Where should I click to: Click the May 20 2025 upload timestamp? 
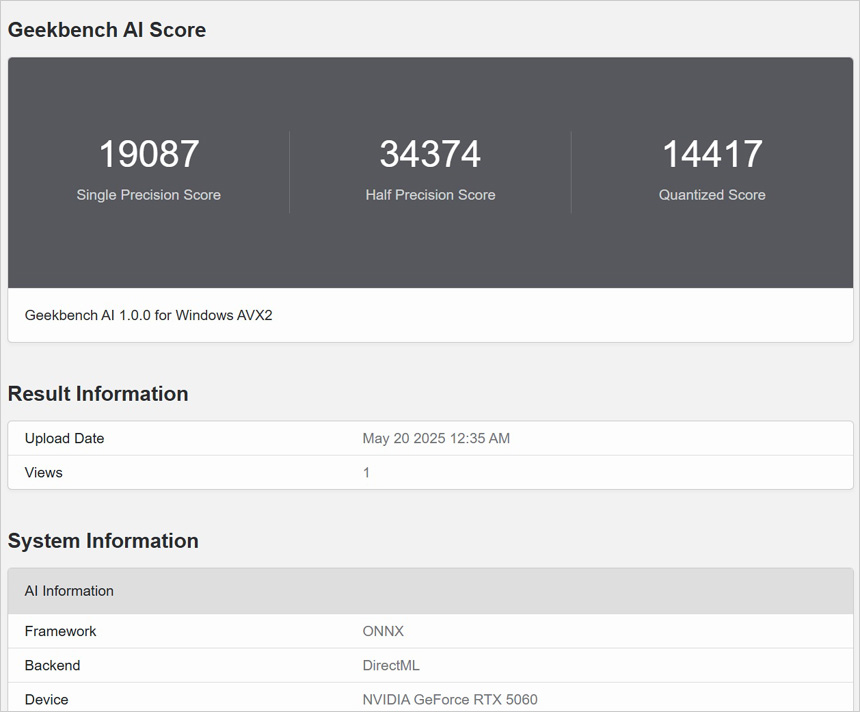click(436, 438)
